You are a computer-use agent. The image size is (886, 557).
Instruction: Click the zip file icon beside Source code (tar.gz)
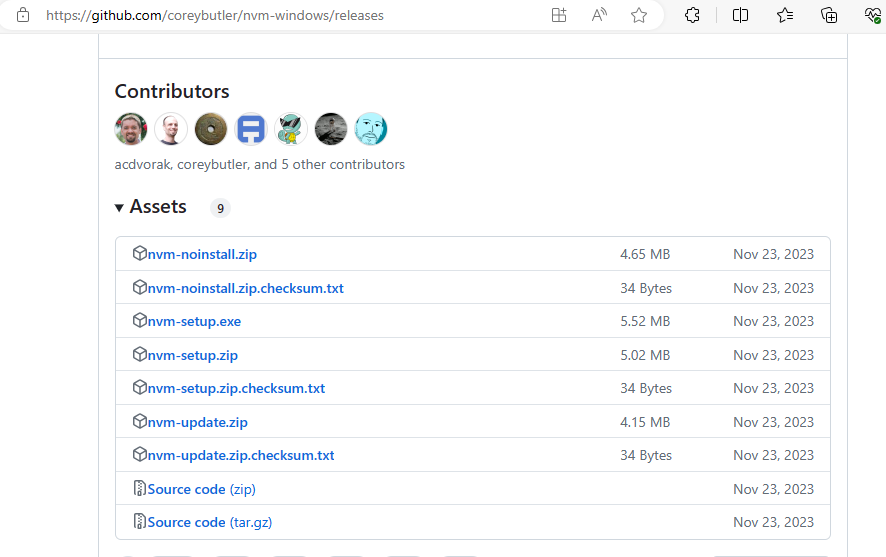[139, 521]
